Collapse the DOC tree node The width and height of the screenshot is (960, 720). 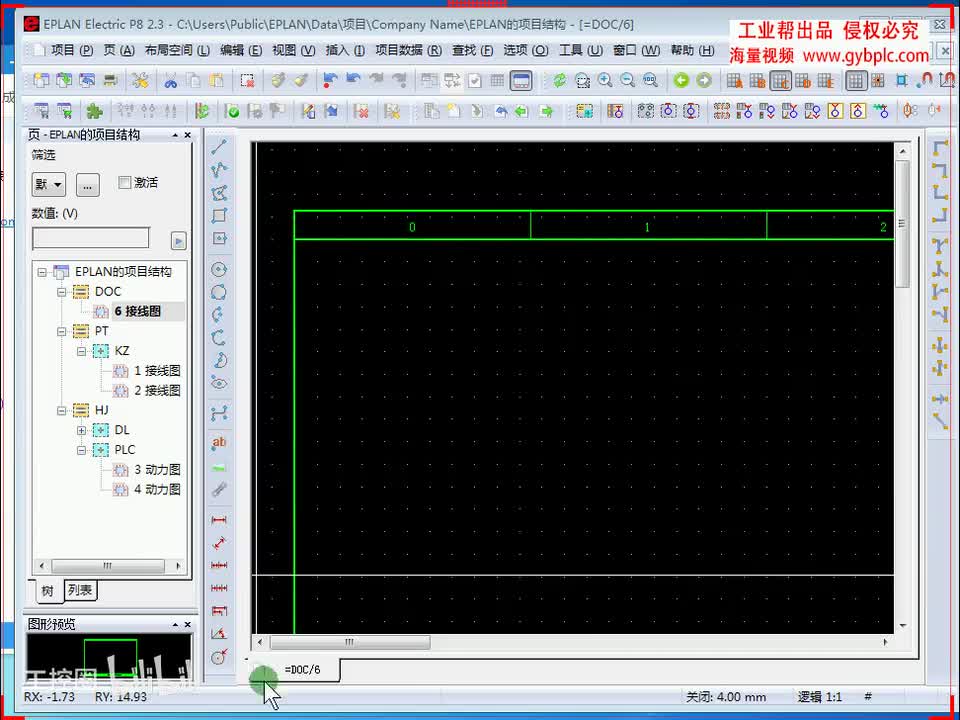(x=61, y=292)
